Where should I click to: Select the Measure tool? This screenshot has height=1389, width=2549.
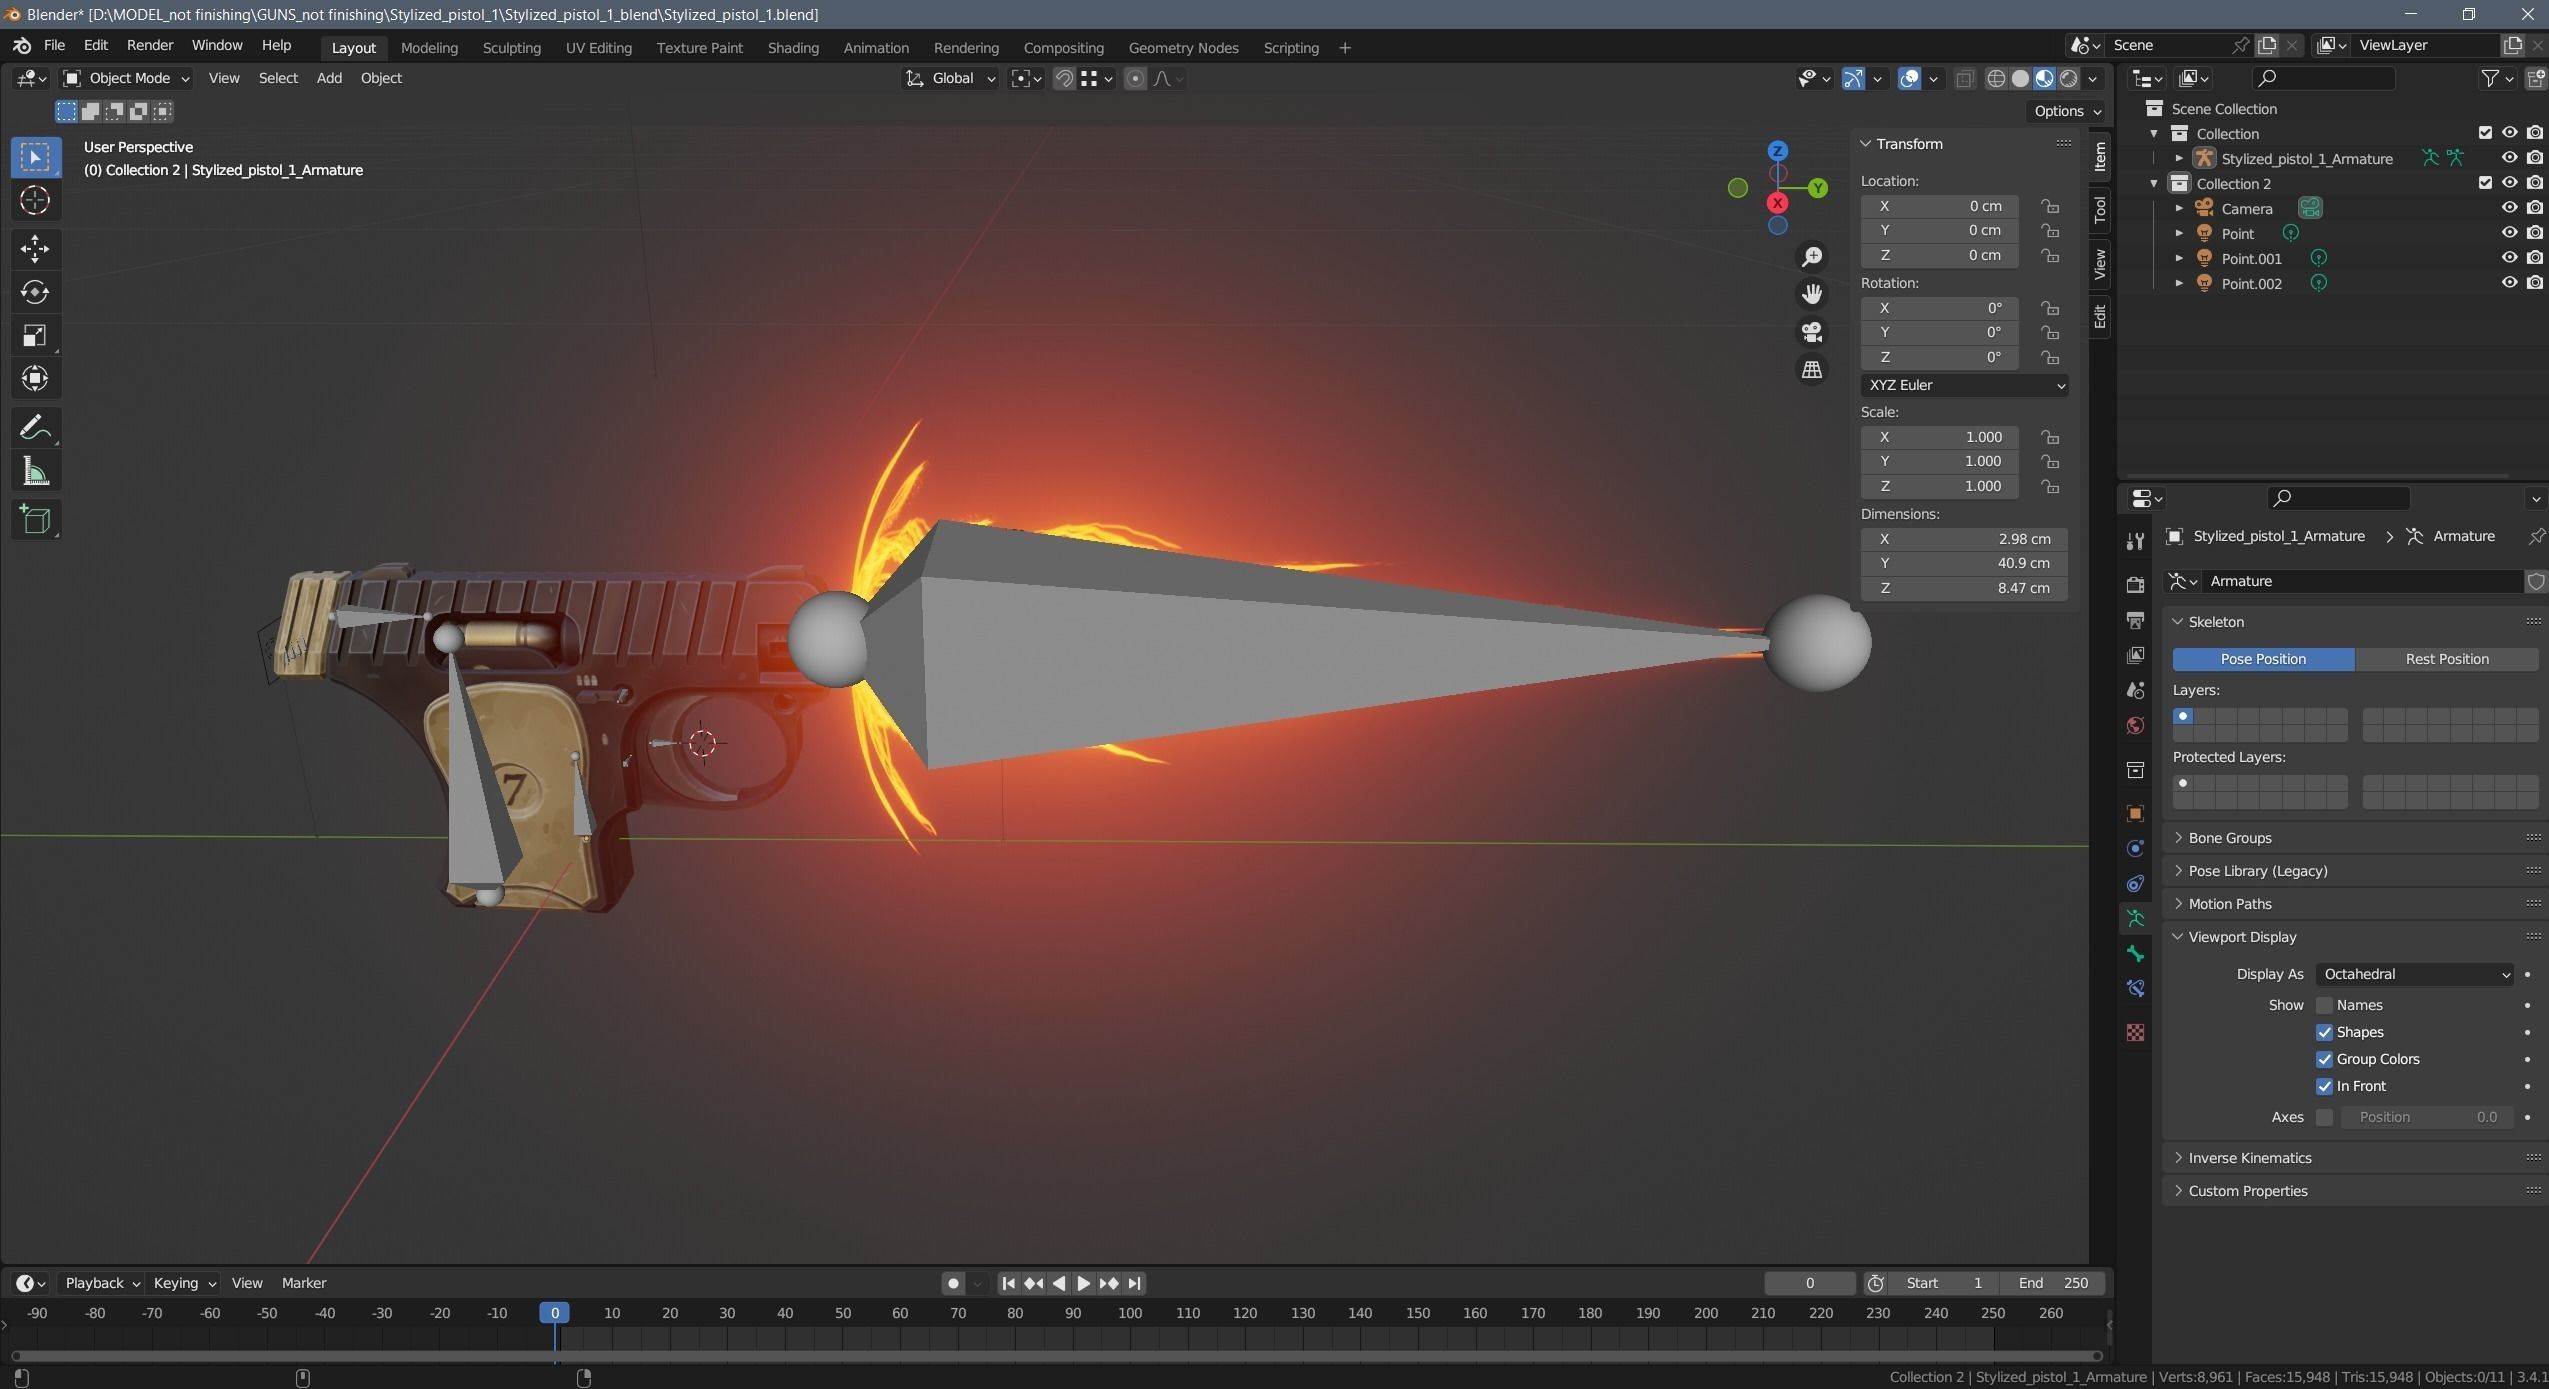pos(35,471)
